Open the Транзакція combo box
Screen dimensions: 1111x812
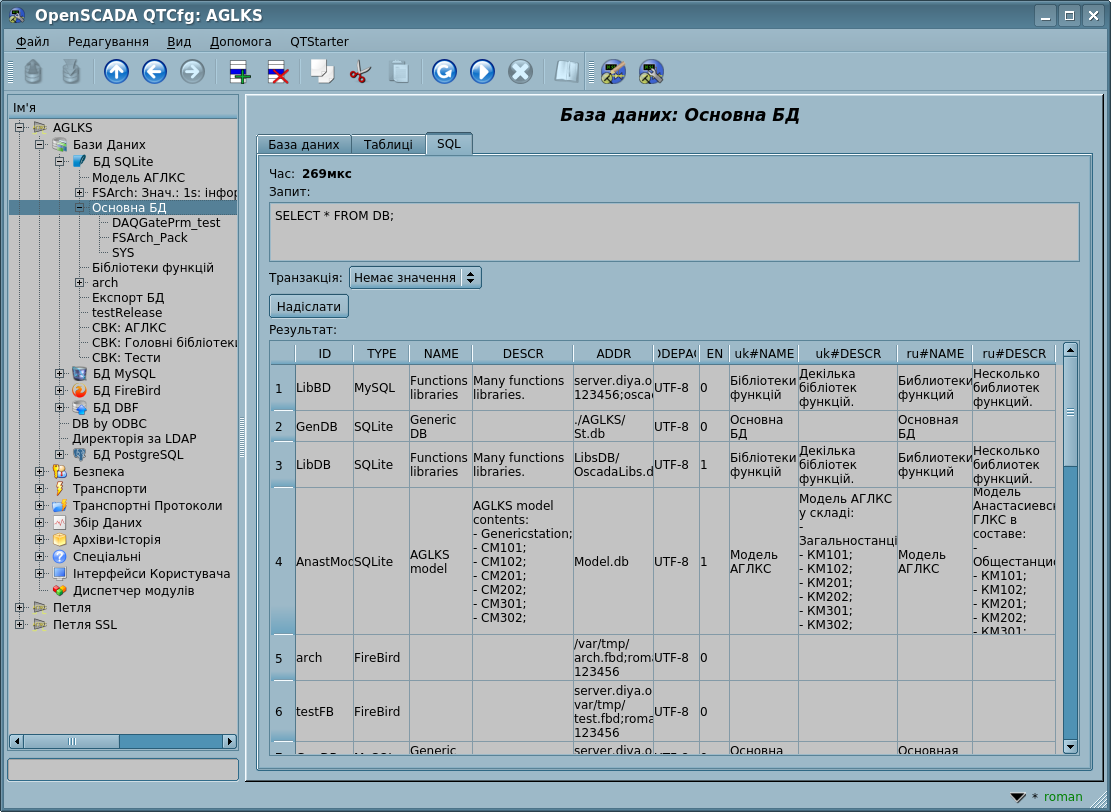tap(415, 277)
